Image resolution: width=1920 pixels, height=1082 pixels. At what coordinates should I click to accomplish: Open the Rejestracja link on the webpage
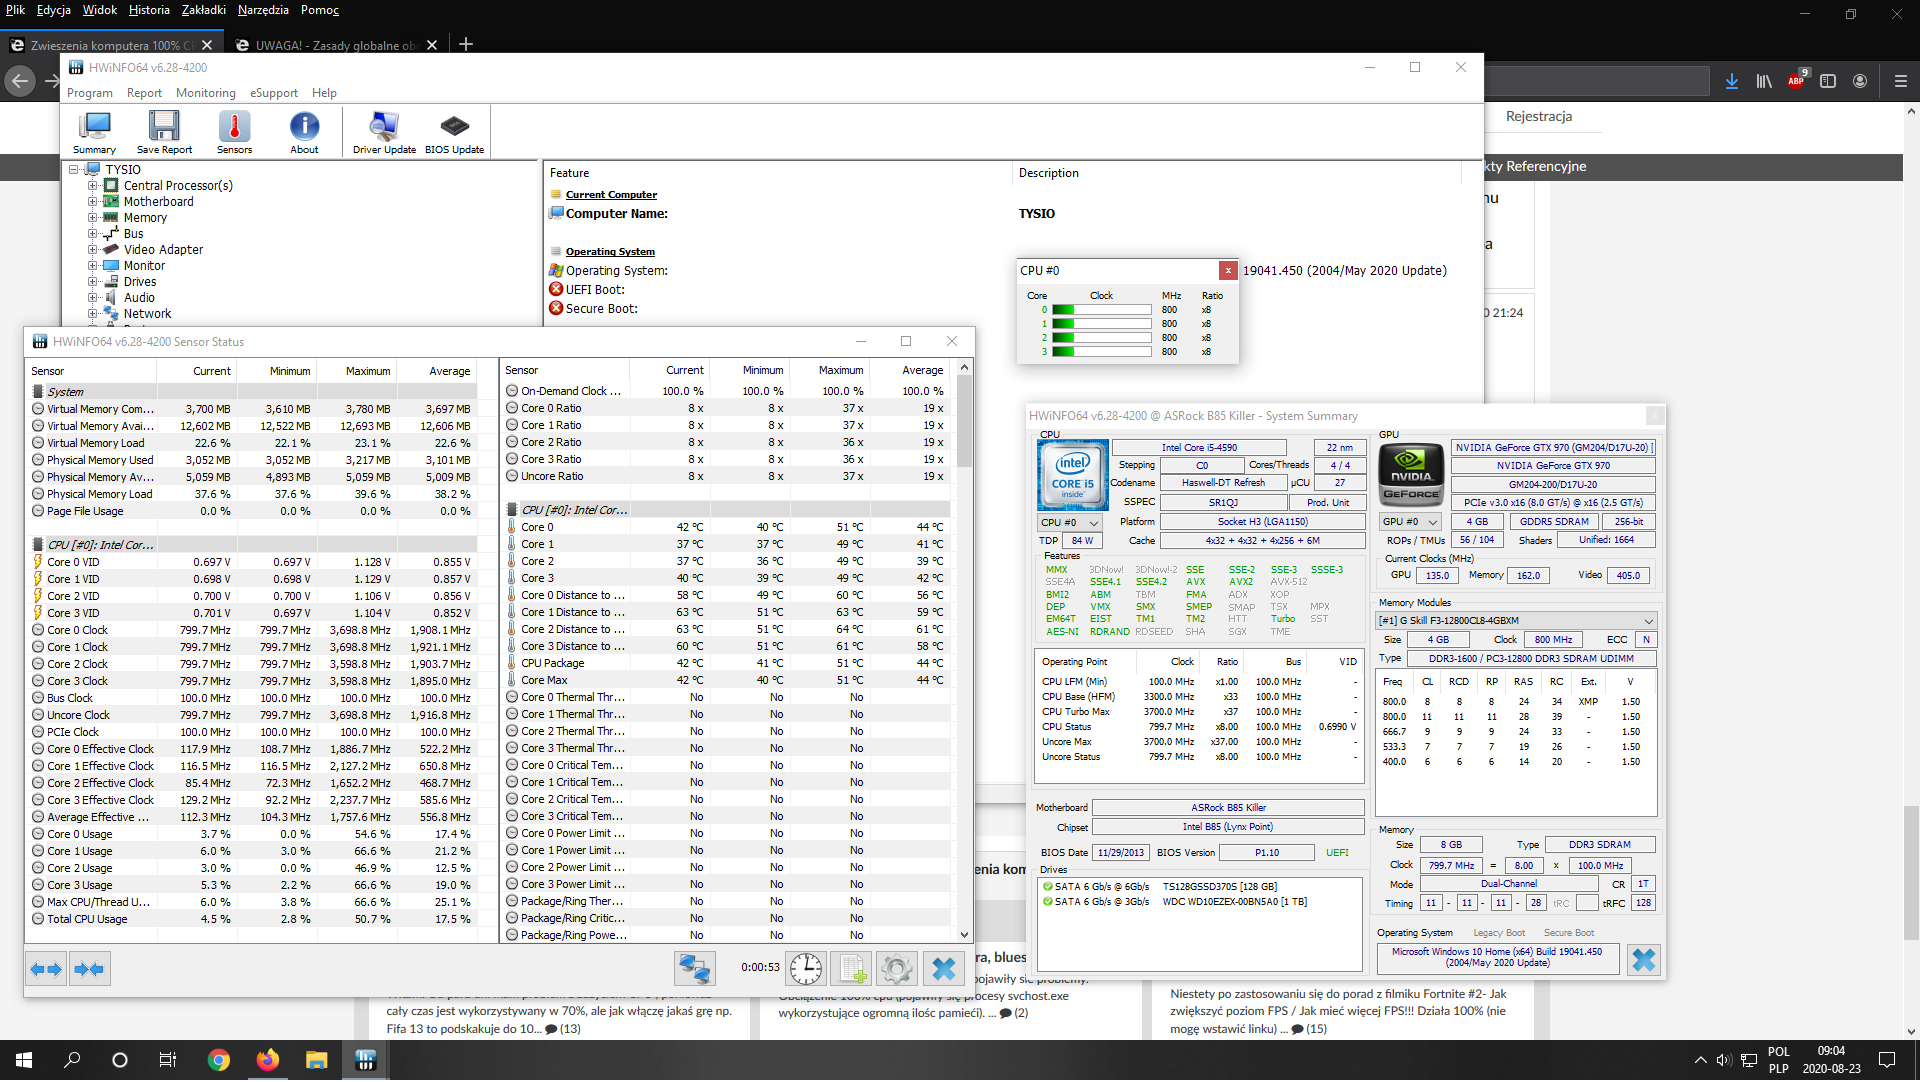(x=1539, y=117)
